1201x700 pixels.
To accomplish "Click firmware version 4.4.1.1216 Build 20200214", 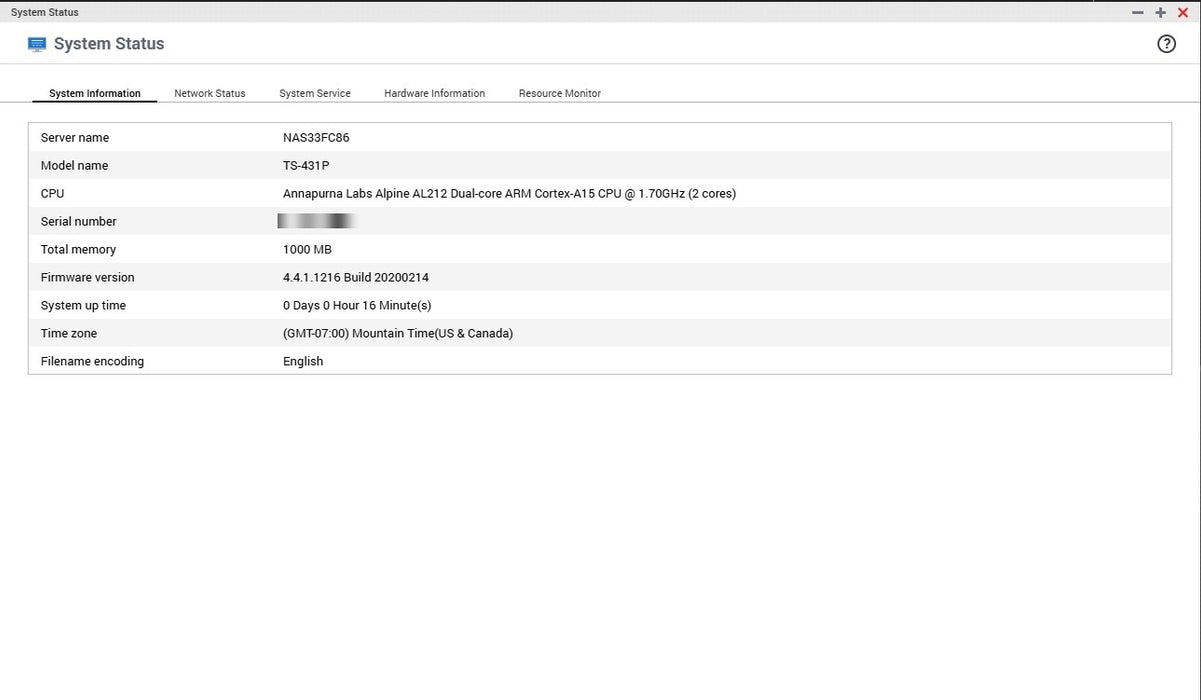I will click(356, 278).
